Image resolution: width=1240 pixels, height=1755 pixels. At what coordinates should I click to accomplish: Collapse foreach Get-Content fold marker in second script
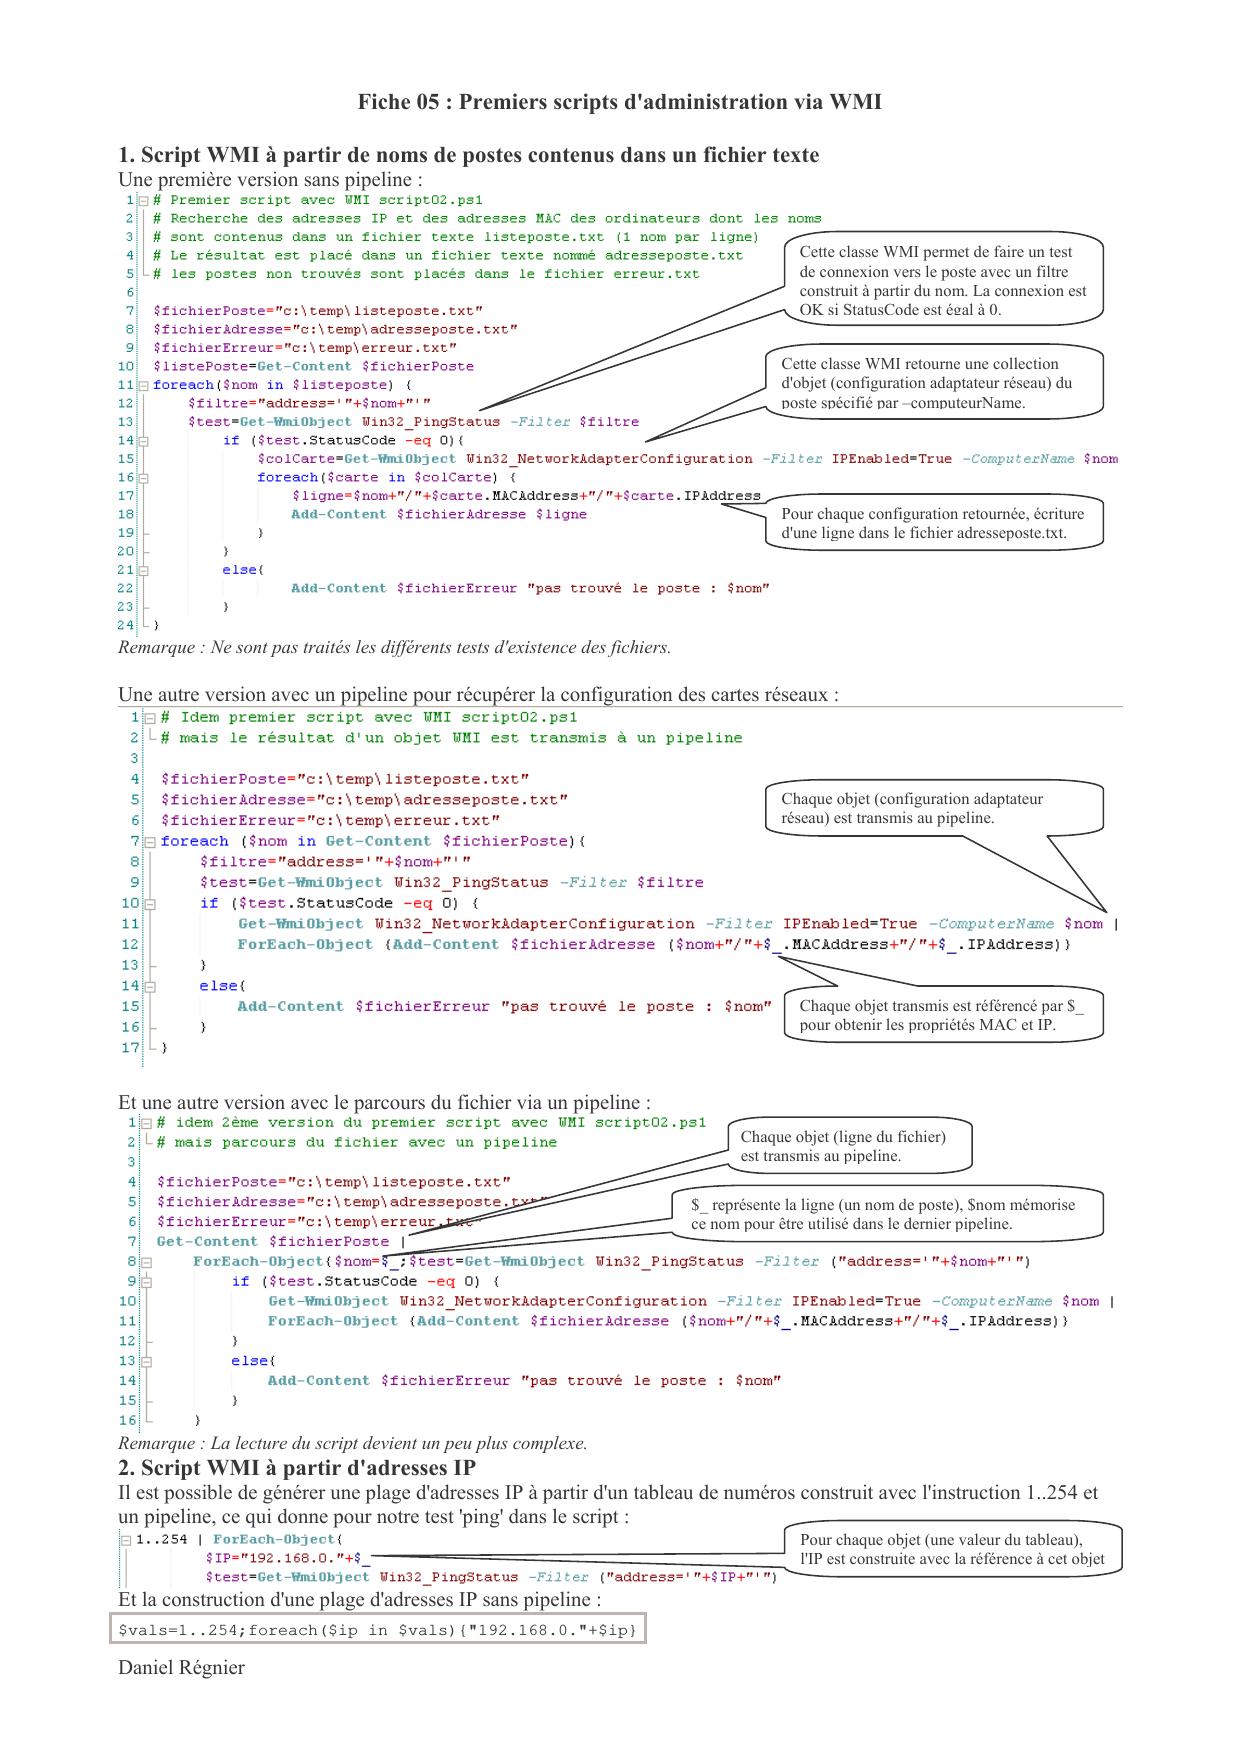coord(150,842)
